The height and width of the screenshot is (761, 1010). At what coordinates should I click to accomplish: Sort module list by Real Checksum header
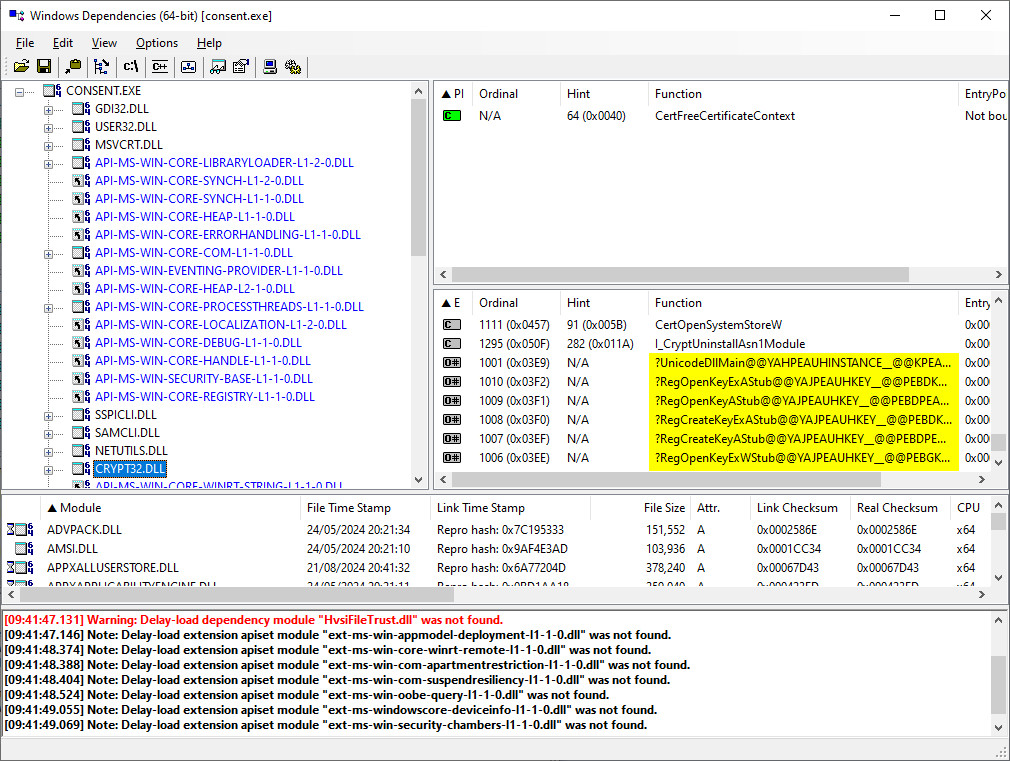[900, 508]
